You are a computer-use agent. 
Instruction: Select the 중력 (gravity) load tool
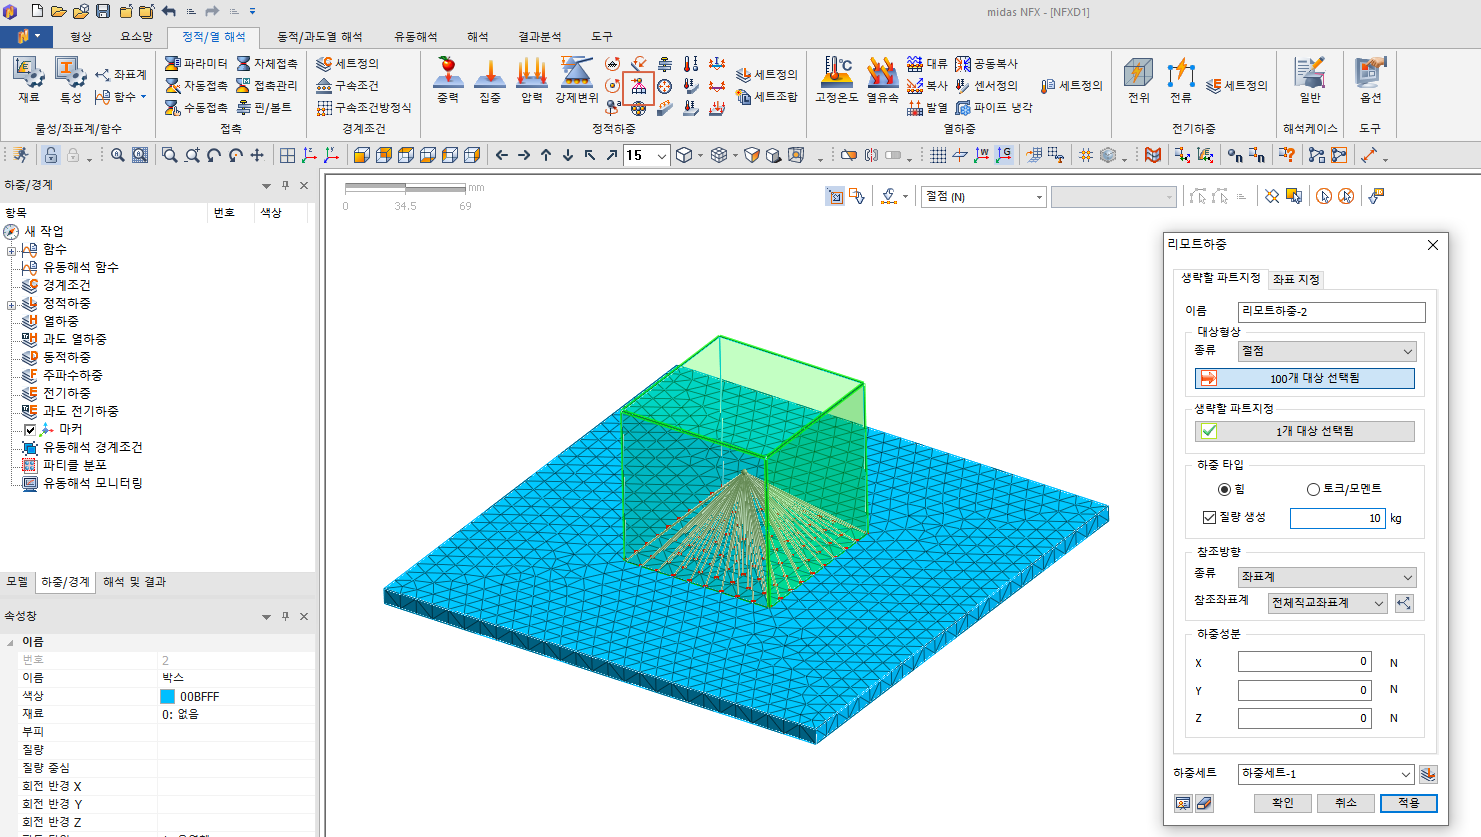pyautogui.click(x=447, y=80)
